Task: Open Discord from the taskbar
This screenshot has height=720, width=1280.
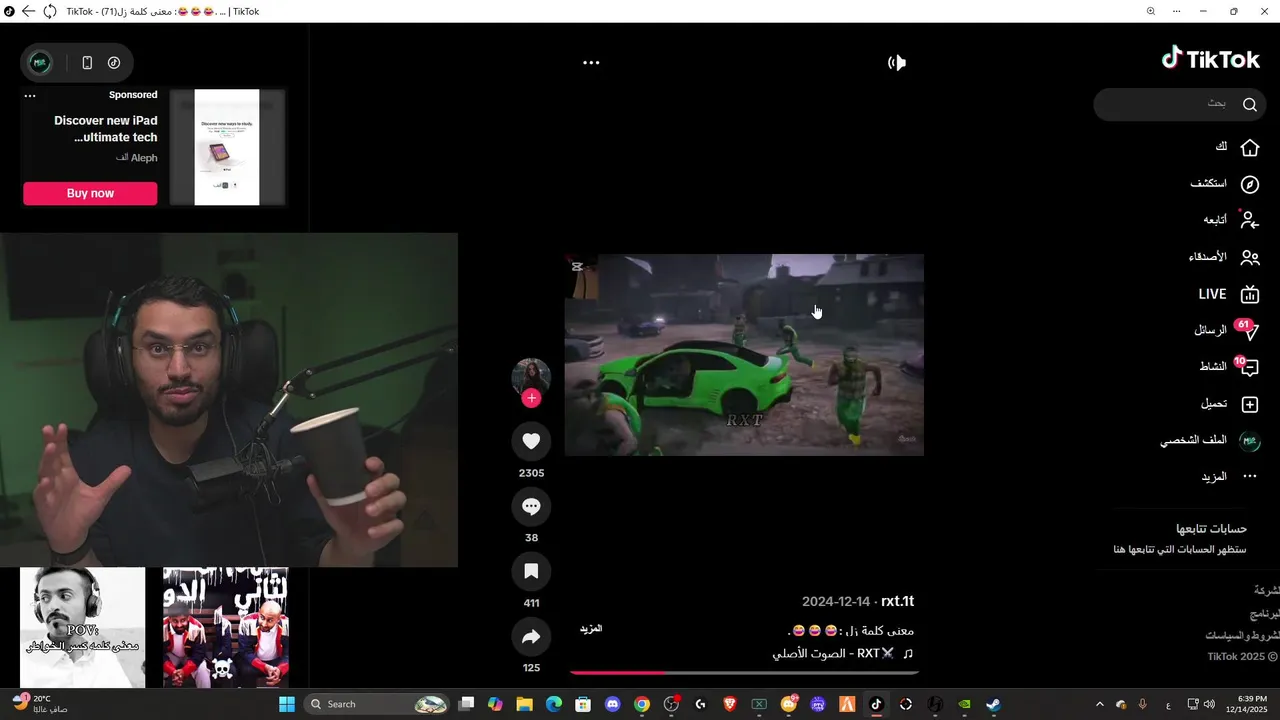Action: 612,704
